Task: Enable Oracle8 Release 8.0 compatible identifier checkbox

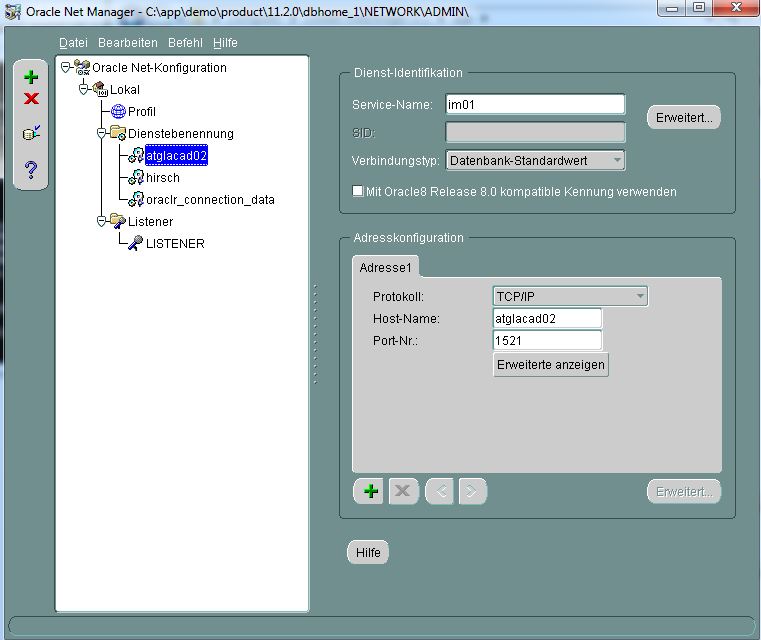Action: 358,191
